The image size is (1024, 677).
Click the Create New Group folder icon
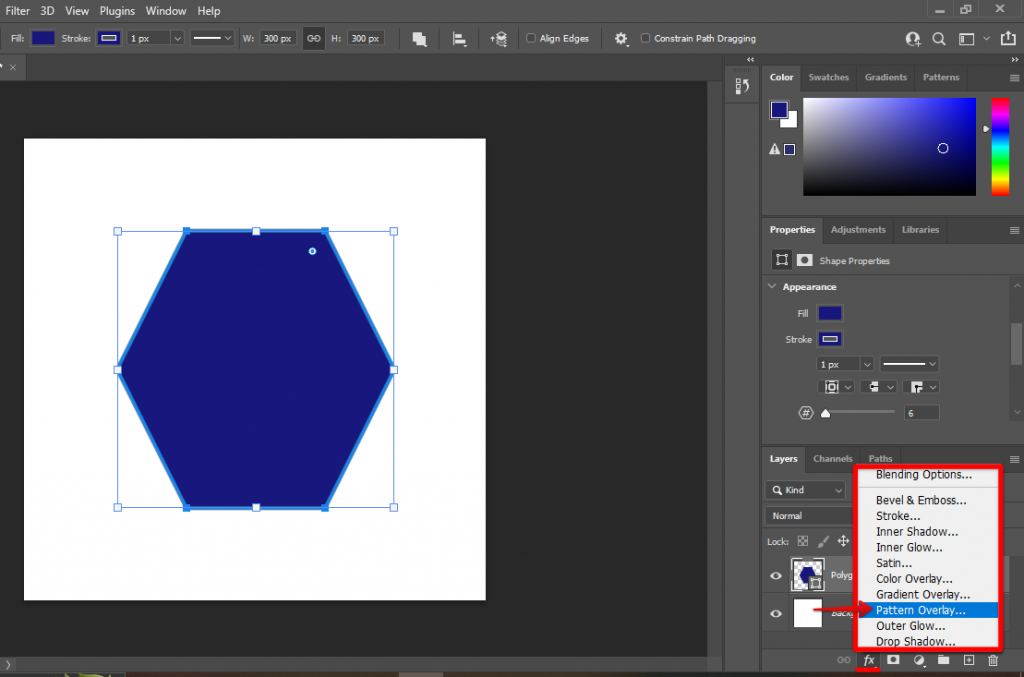941,660
